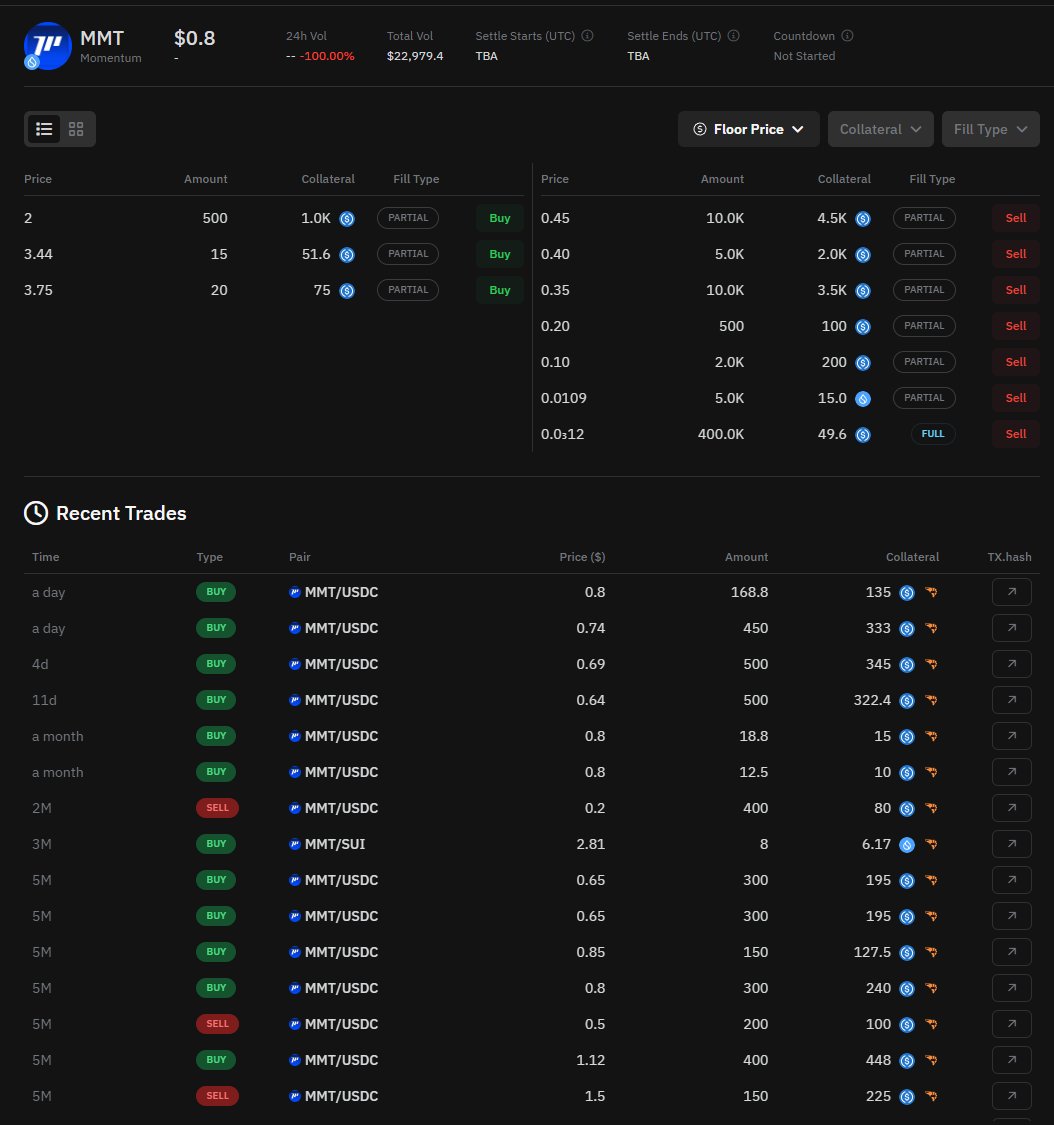Click Sell on the 400.0K amount order
Viewport: 1054px width, 1125px height.
1015,434
